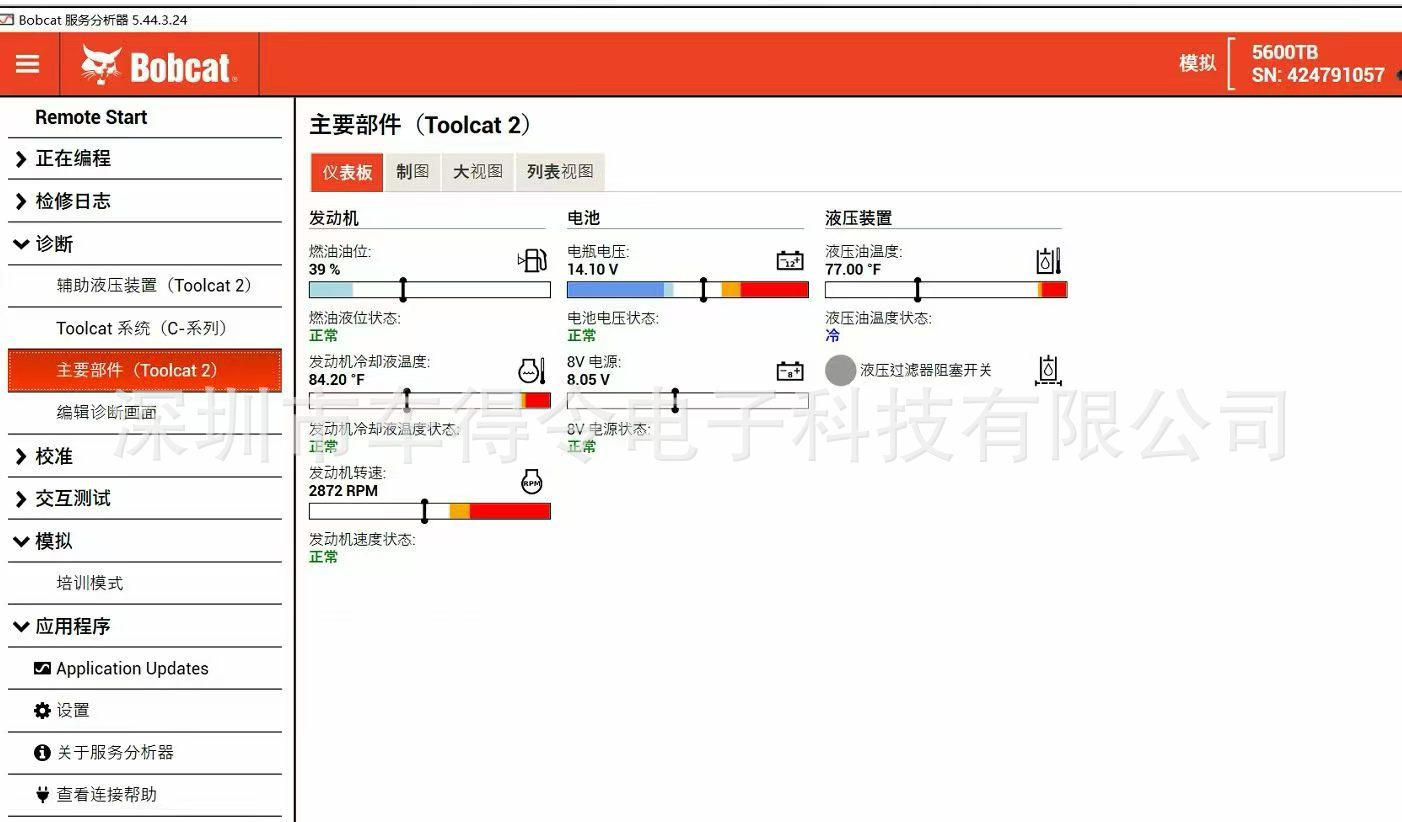Viewport: 1402px width, 822px height.
Task: Click the settings gear icon
Action: (42, 710)
